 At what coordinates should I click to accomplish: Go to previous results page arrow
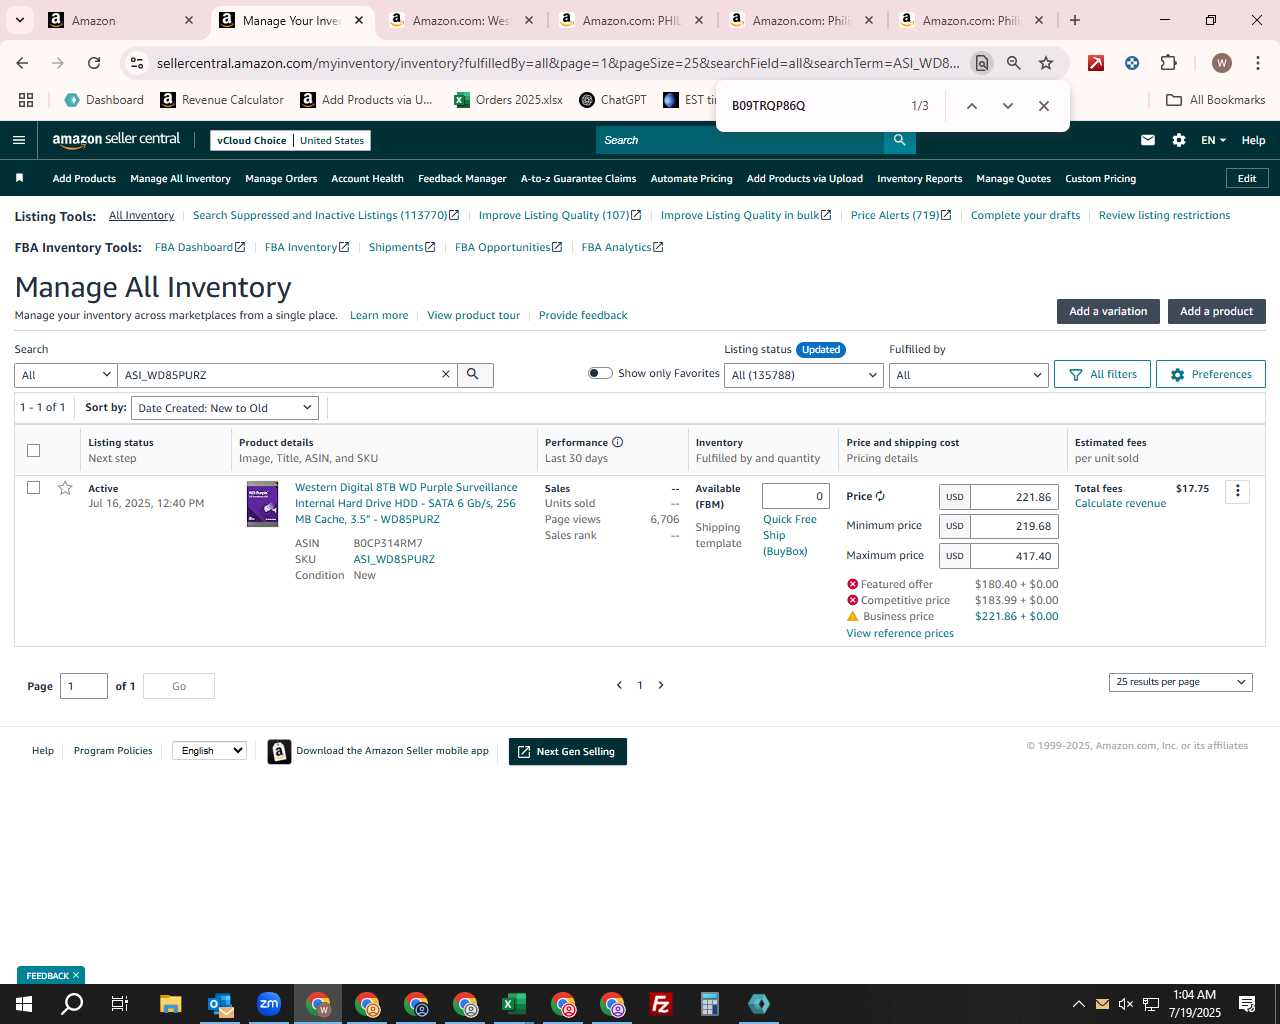(x=619, y=685)
